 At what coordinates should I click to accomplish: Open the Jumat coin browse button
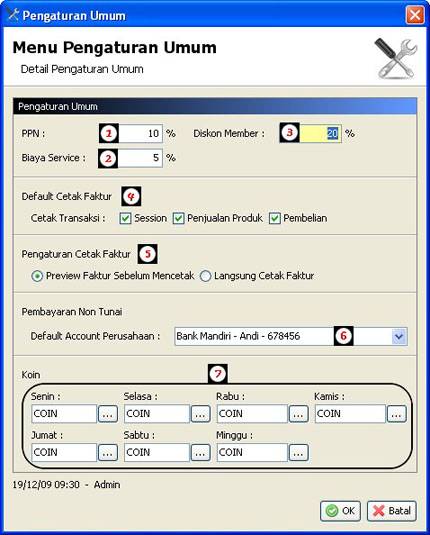[108, 453]
